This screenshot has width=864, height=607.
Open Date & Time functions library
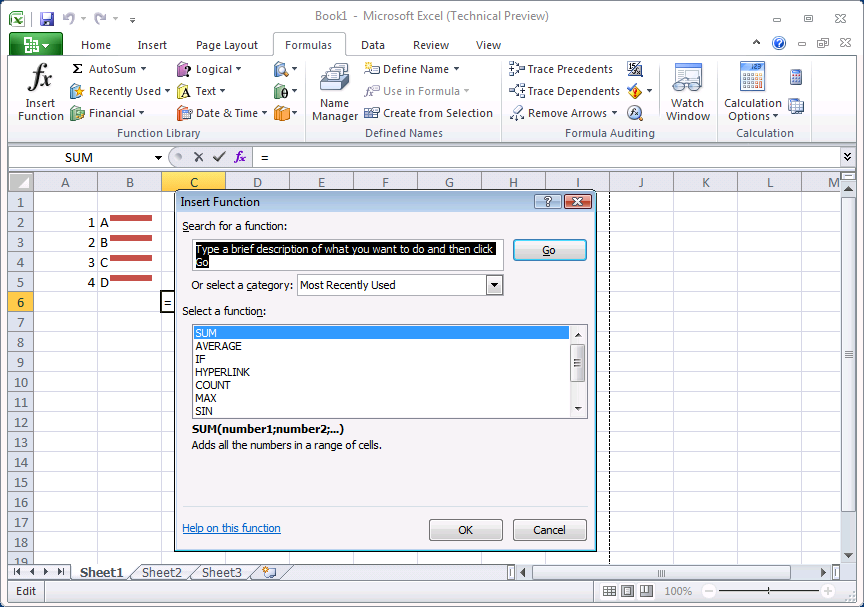point(222,113)
